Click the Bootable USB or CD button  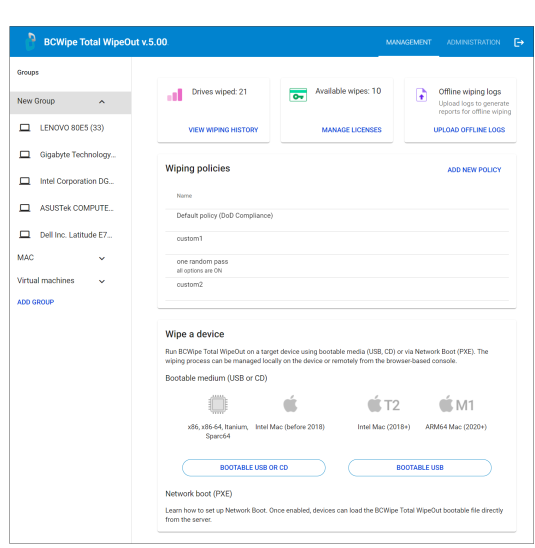pos(254,468)
